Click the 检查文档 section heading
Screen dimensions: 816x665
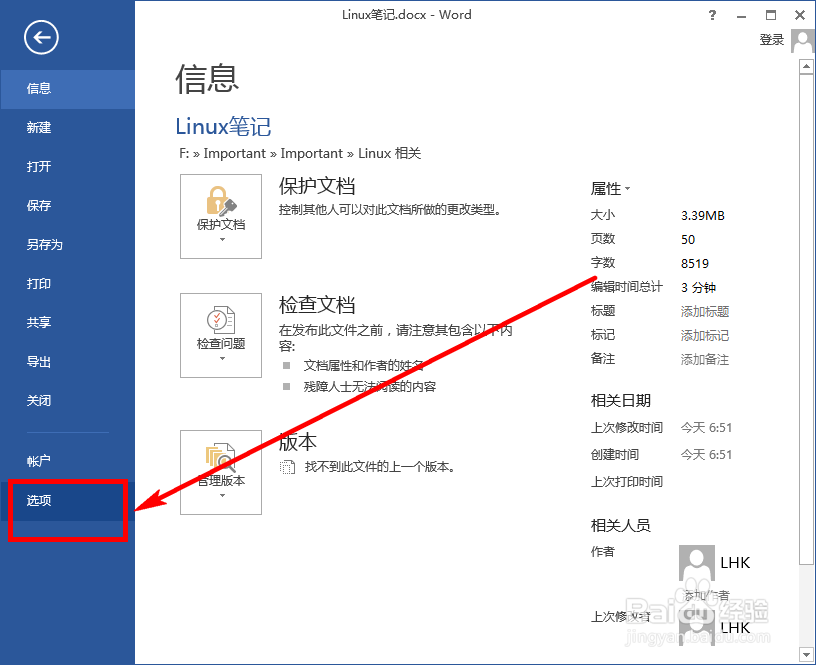coord(317,305)
